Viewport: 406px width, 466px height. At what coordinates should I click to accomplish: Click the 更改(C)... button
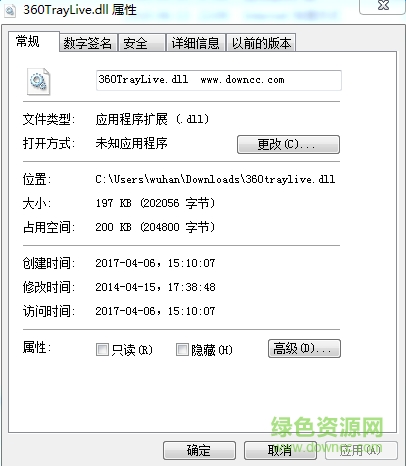288,144
